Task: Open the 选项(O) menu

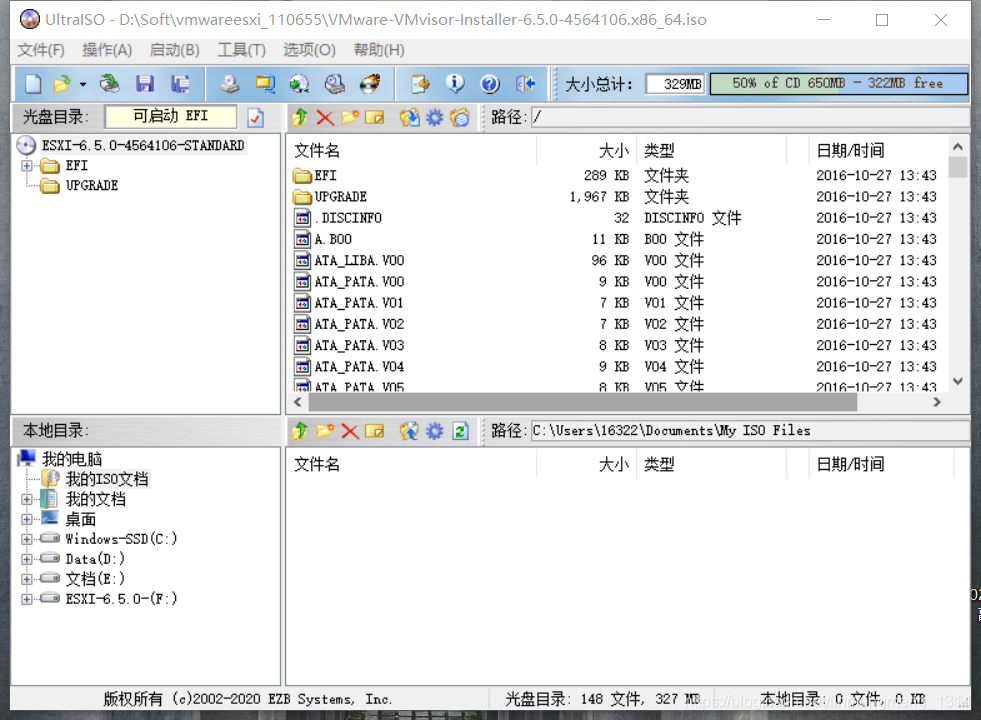Action: pos(309,50)
